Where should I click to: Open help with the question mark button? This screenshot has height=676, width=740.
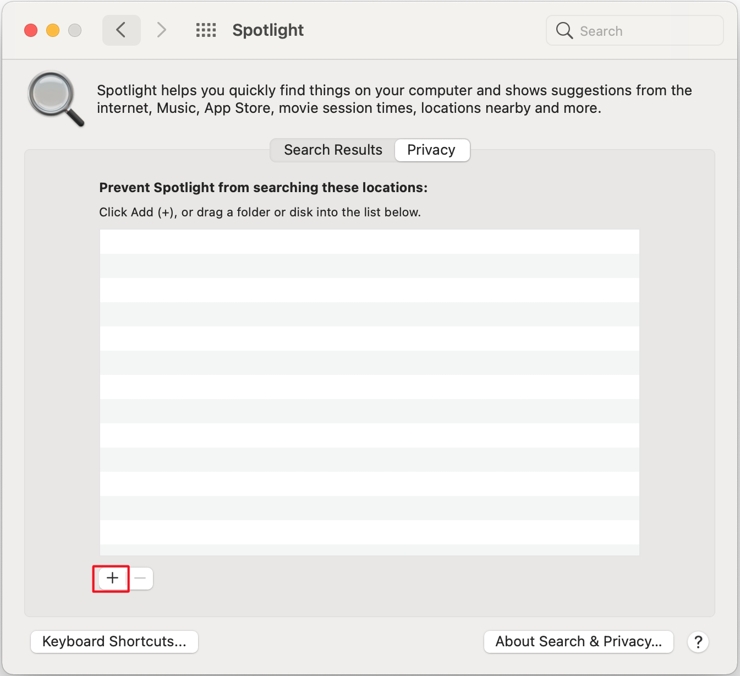pyautogui.click(x=698, y=642)
